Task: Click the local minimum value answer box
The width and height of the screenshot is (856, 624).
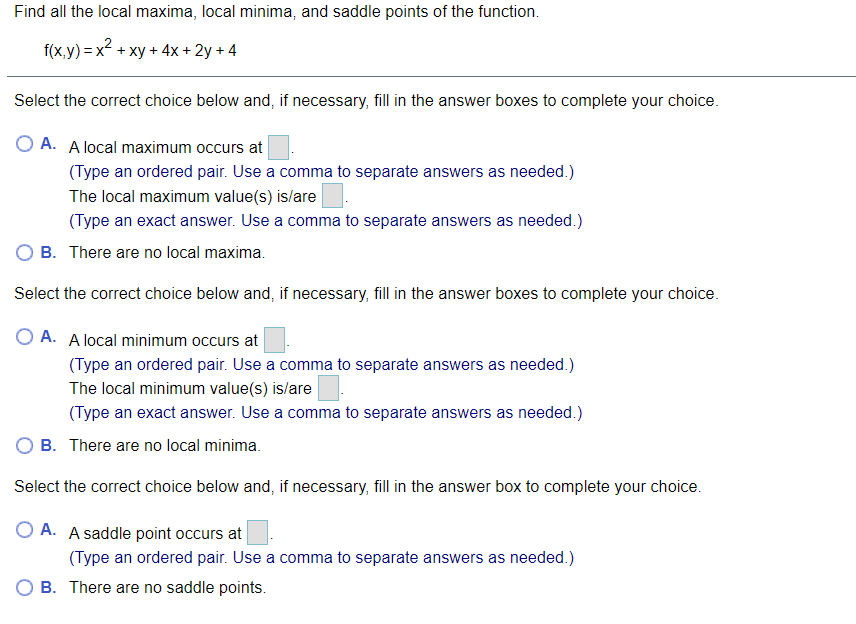Action: pos(328,388)
